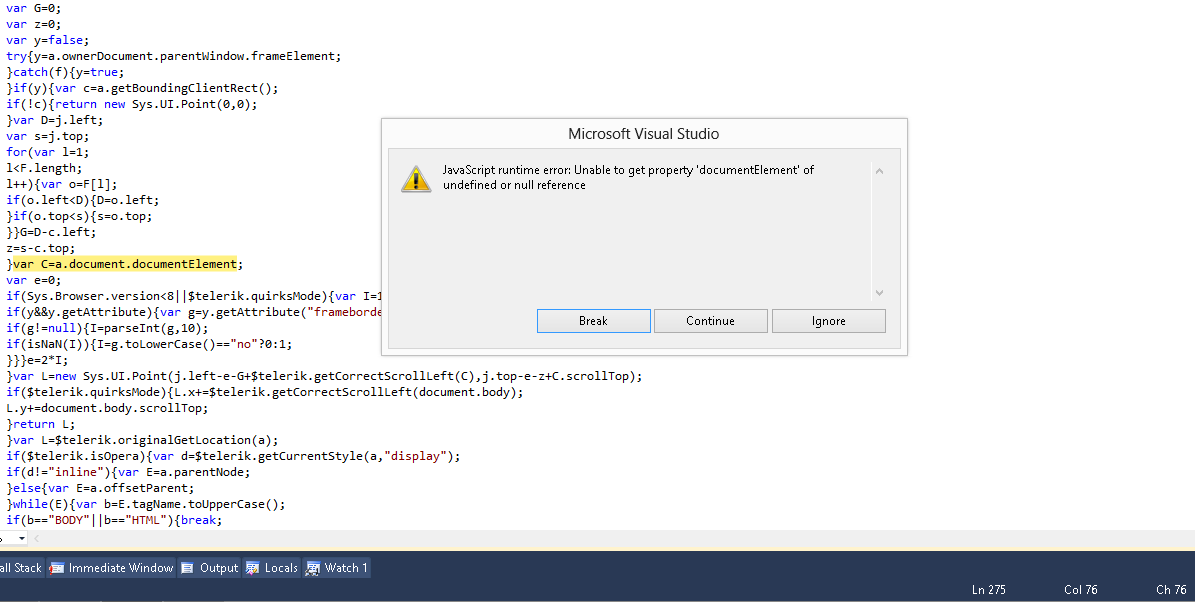The width and height of the screenshot is (1195, 602).
Task: Click the highlighted a.document.documentElement code line
Action: tap(127, 264)
